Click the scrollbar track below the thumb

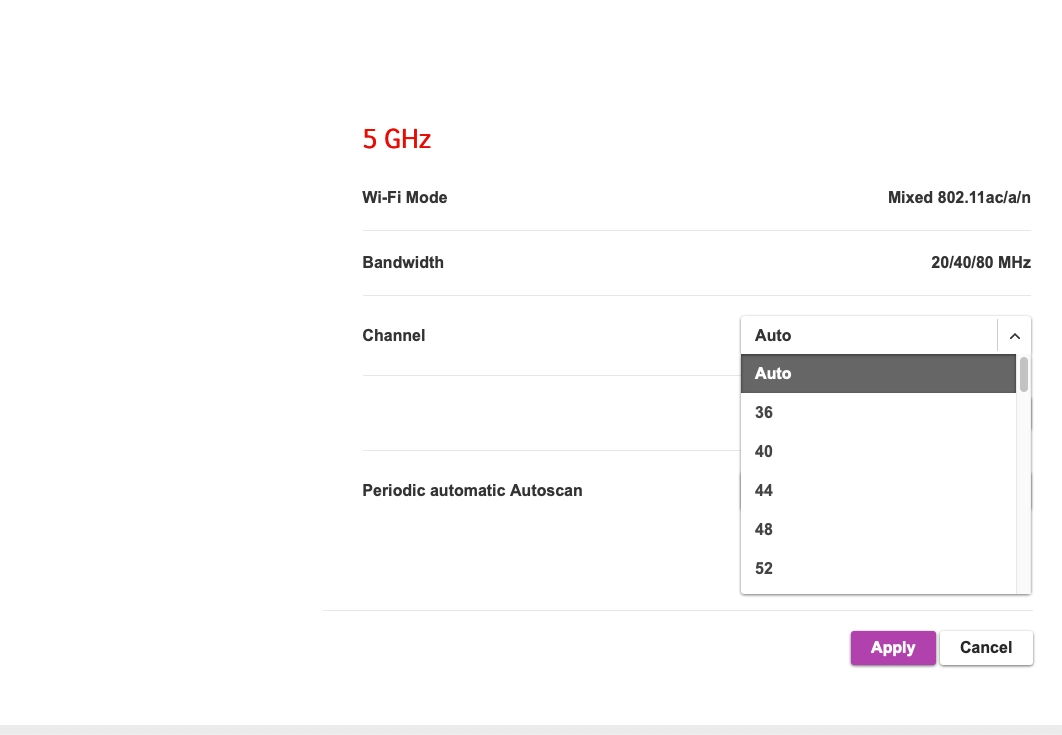pos(1024,500)
